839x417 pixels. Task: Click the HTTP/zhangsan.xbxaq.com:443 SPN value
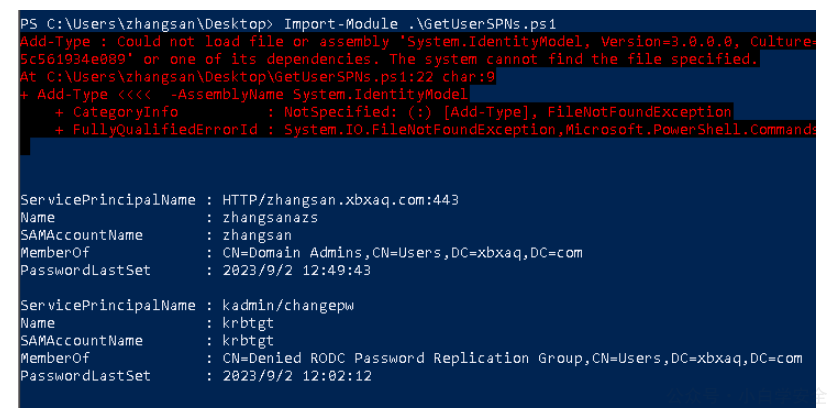(x=340, y=200)
